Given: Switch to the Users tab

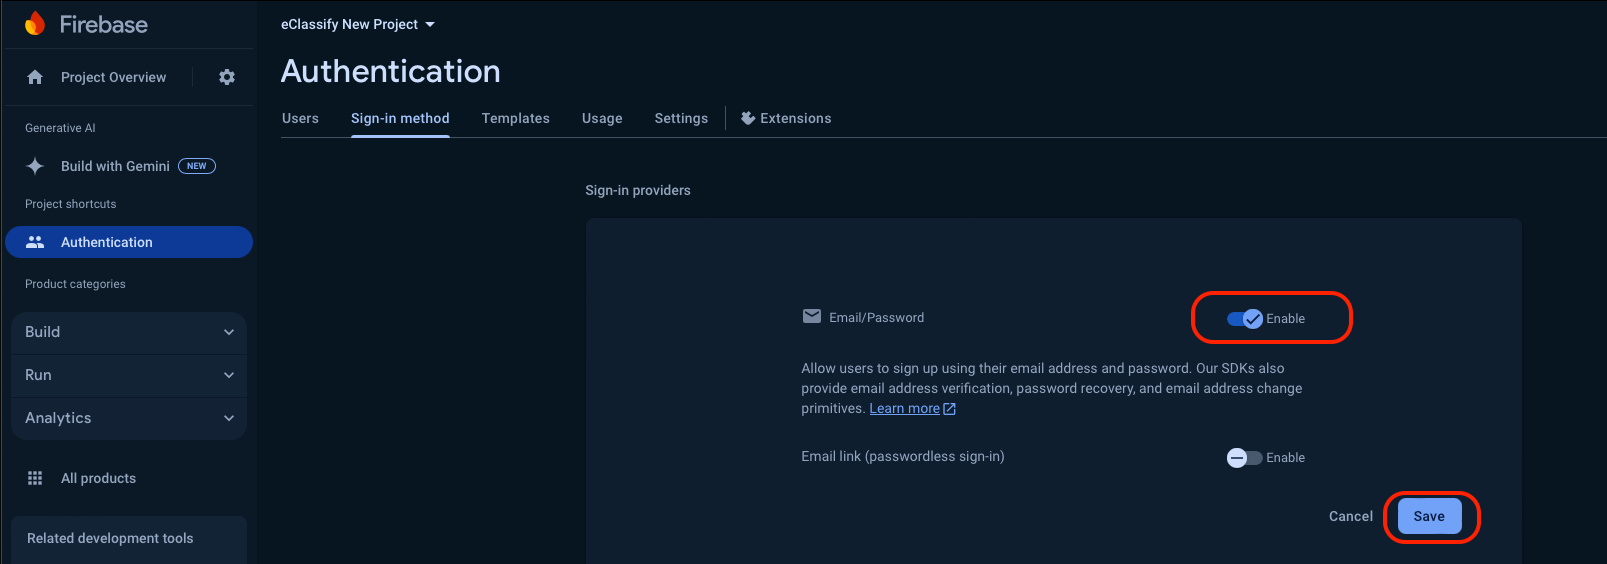Looking at the screenshot, I should click(x=300, y=118).
